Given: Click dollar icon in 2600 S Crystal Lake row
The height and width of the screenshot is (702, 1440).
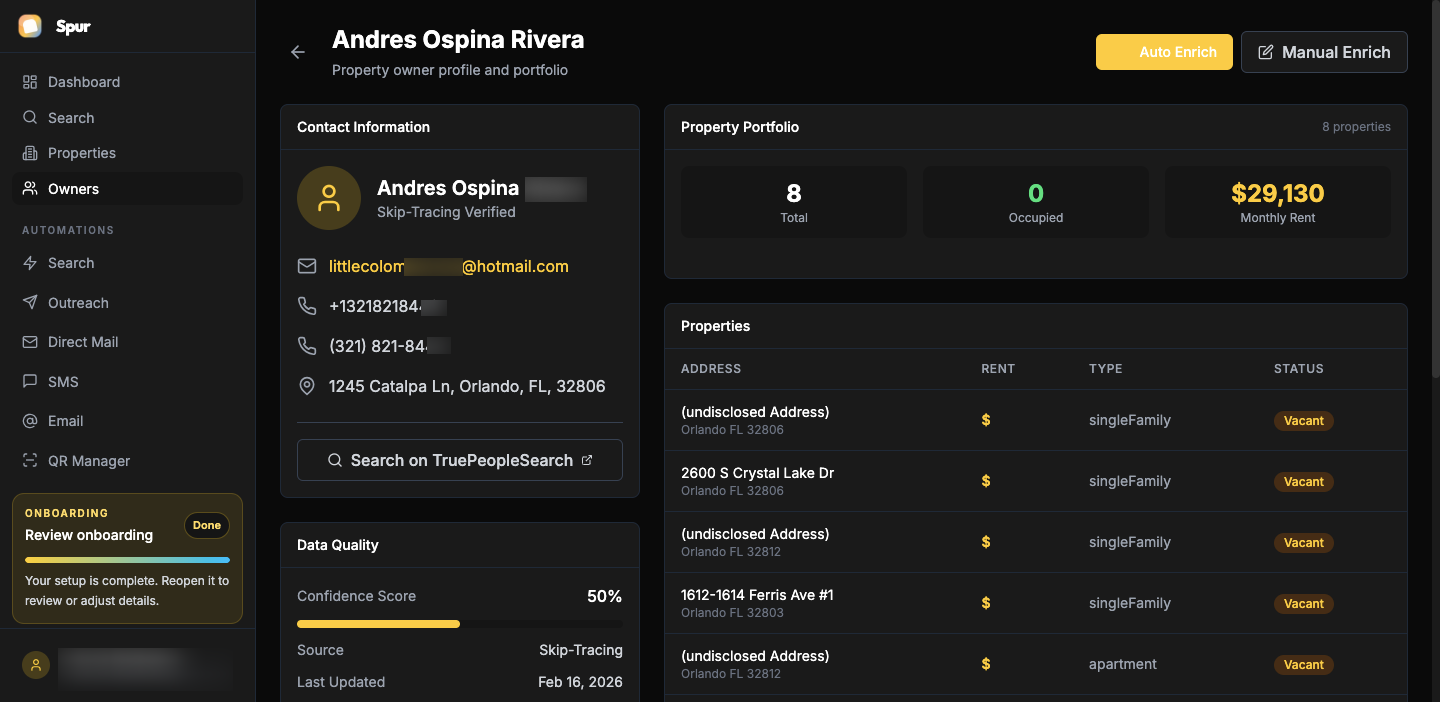Looking at the screenshot, I should coord(986,481).
